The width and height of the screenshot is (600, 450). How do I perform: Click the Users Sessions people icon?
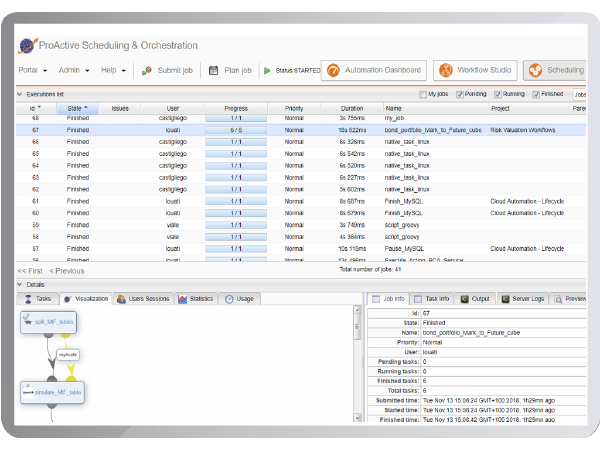121,299
